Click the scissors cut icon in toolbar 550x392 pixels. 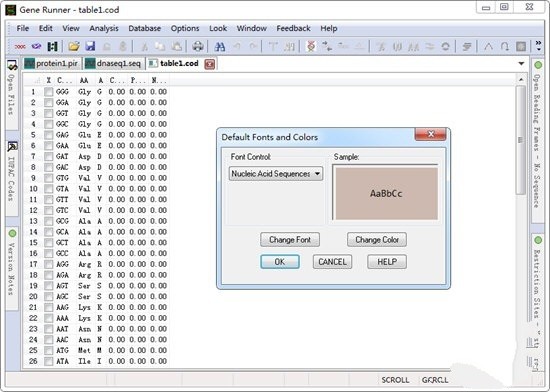coord(144,46)
